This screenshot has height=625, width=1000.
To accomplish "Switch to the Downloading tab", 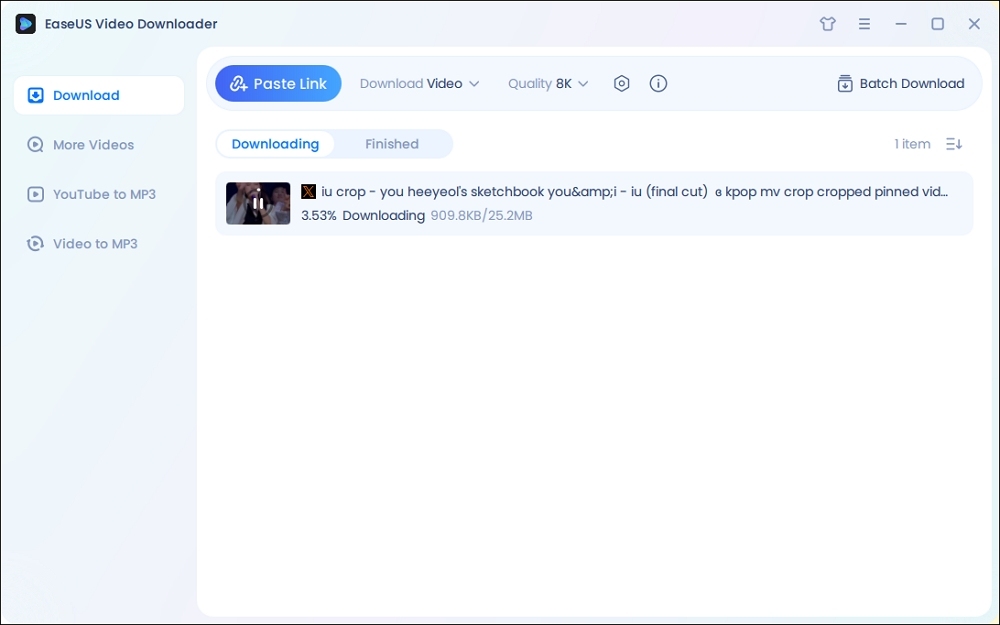I will tap(276, 144).
